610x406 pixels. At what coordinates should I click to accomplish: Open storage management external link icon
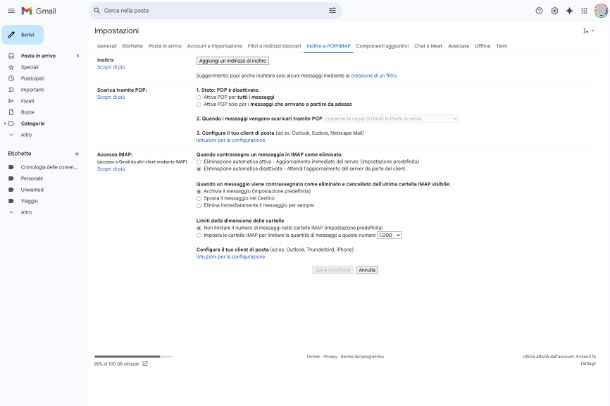pyautogui.click(x=145, y=364)
